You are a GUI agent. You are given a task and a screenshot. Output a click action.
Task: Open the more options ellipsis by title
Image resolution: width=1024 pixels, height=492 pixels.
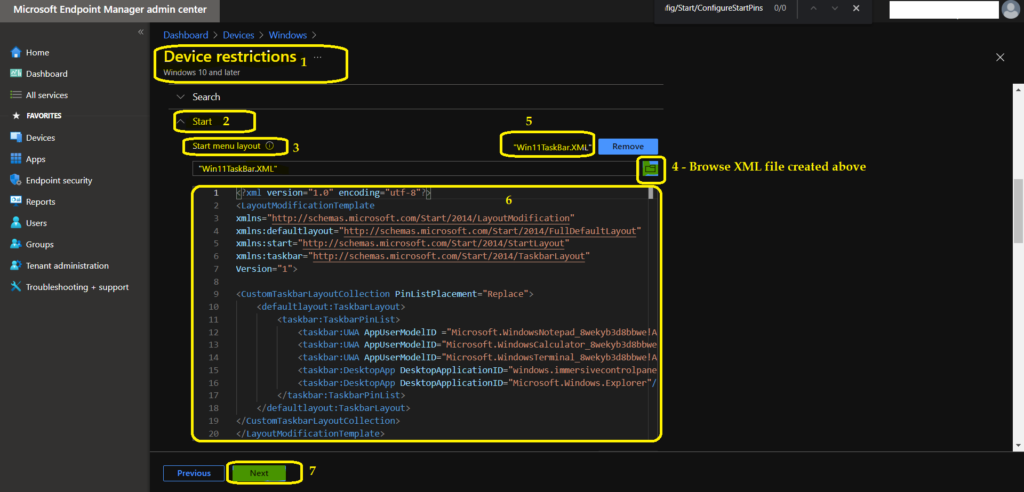coord(317,57)
